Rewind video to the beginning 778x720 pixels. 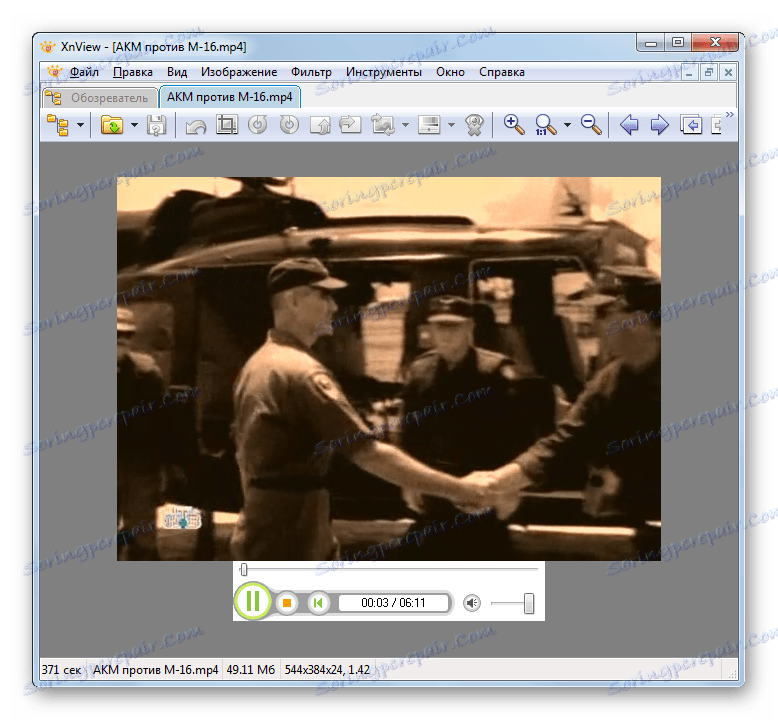tap(318, 603)
